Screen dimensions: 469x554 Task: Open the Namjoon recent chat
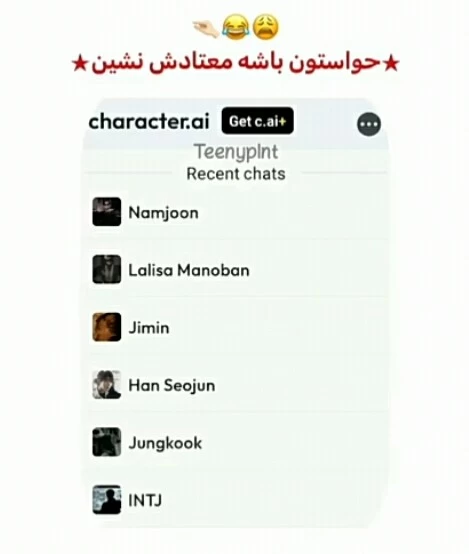[x=237, y=212]
